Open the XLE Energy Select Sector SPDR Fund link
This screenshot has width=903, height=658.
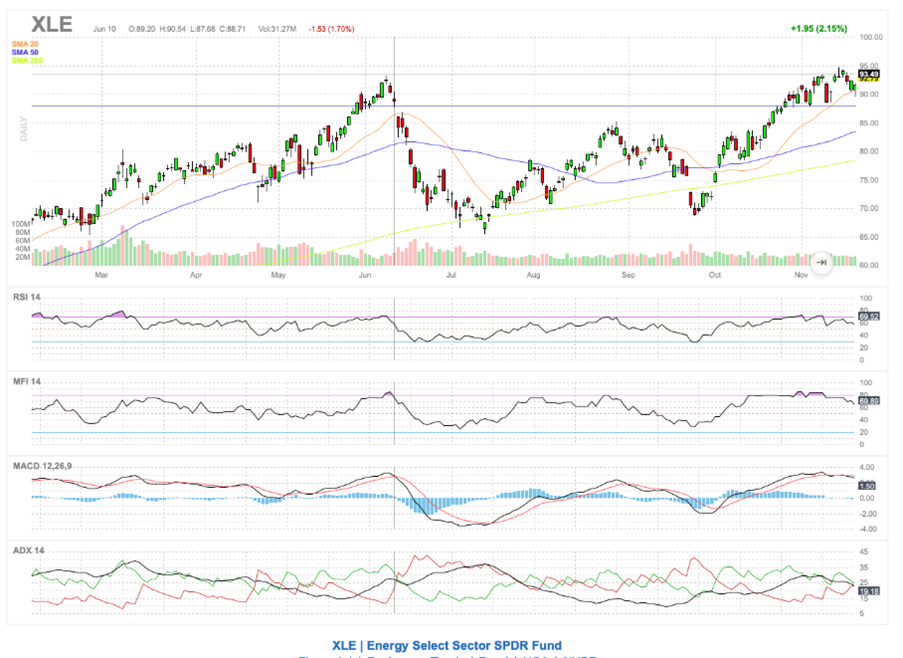point(447,646)
